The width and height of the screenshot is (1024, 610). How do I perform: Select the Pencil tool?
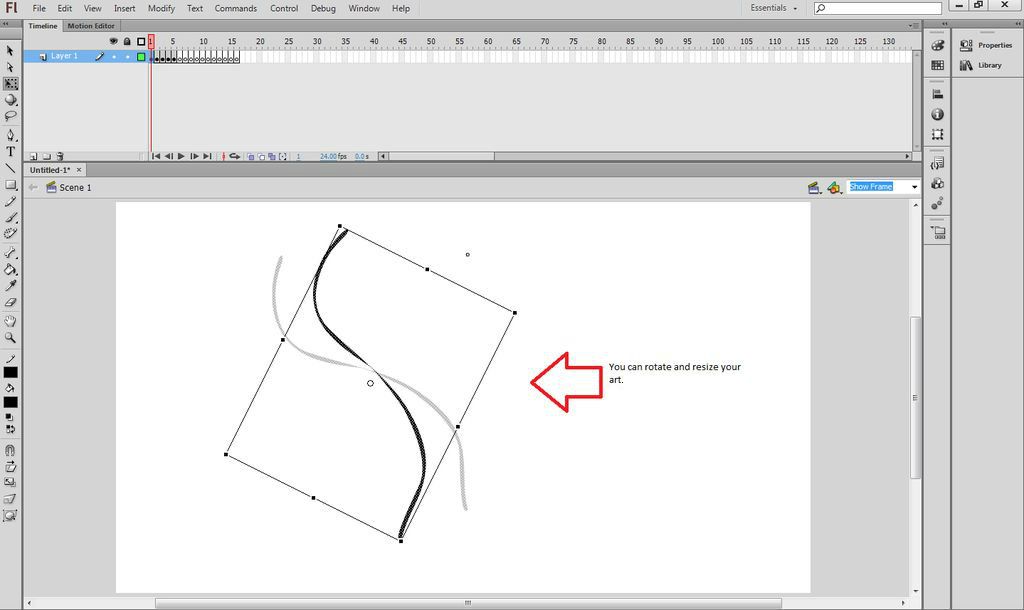10,202
